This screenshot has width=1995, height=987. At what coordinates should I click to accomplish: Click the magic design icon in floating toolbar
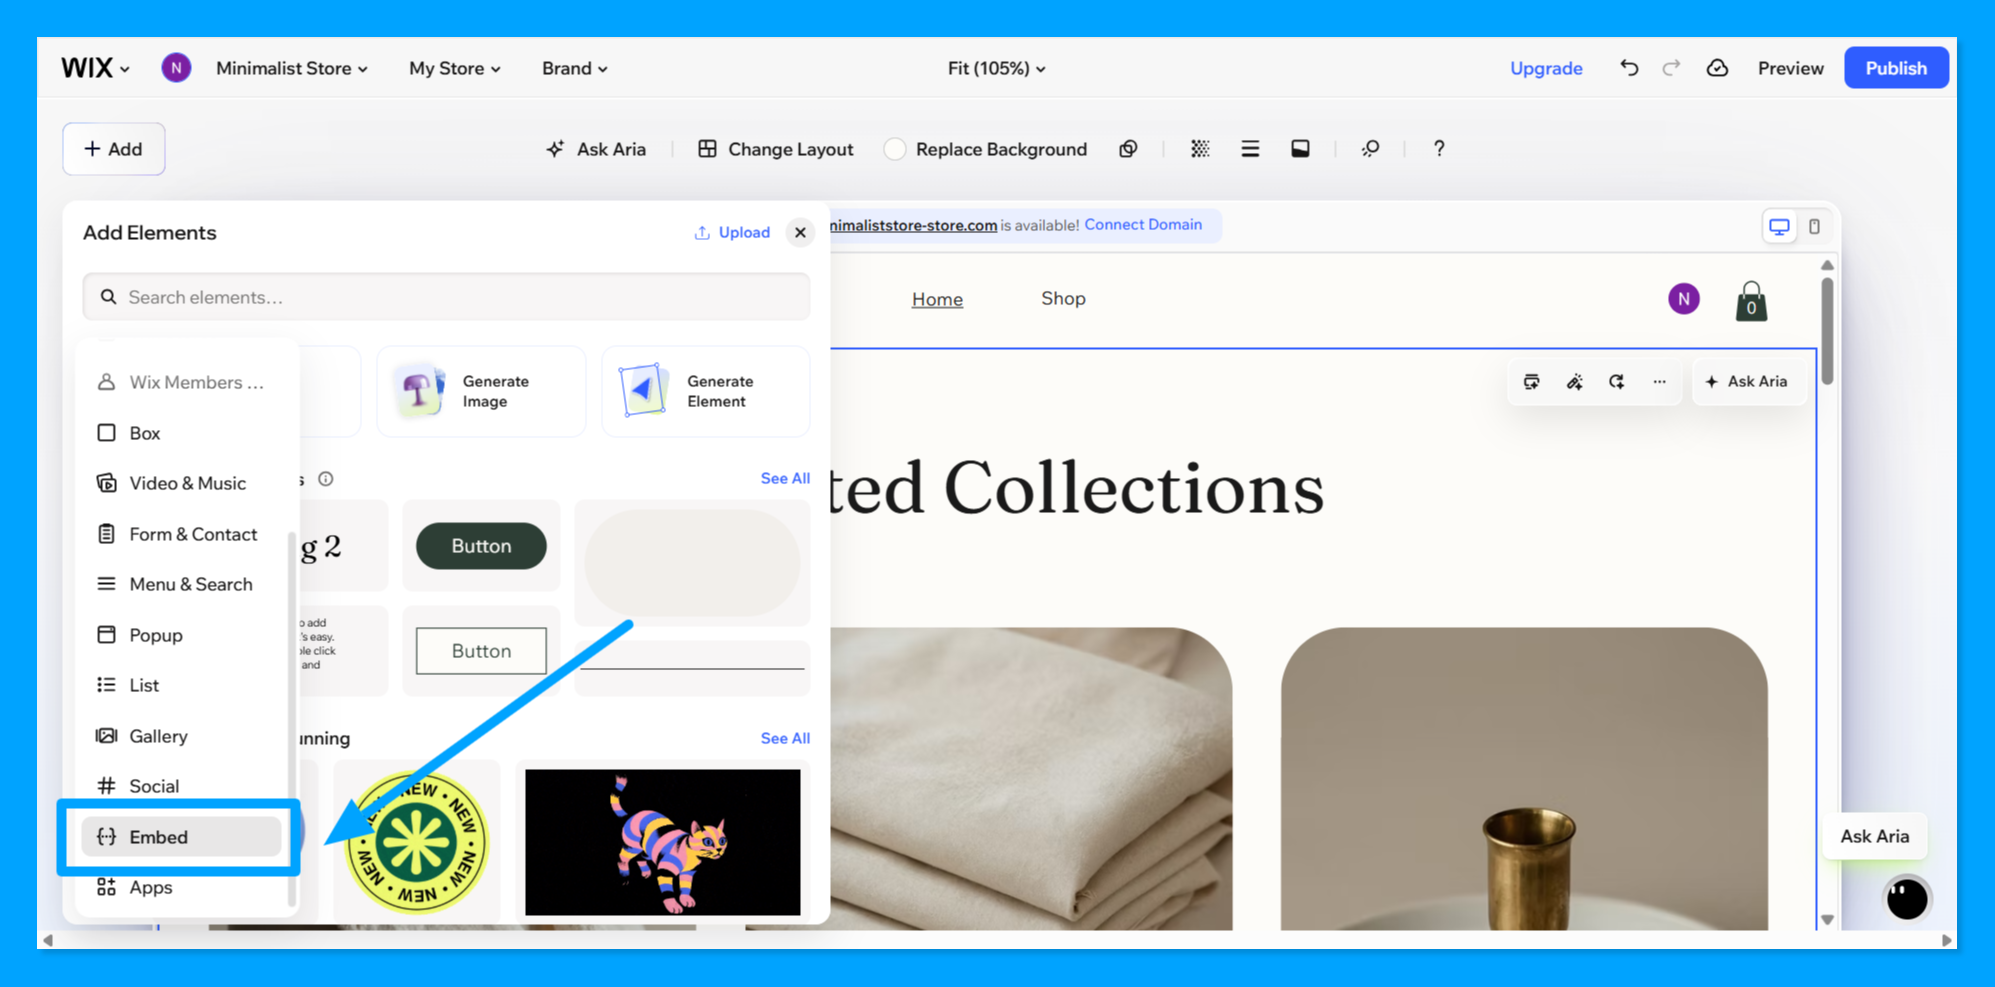click(x=1574, y=382)
